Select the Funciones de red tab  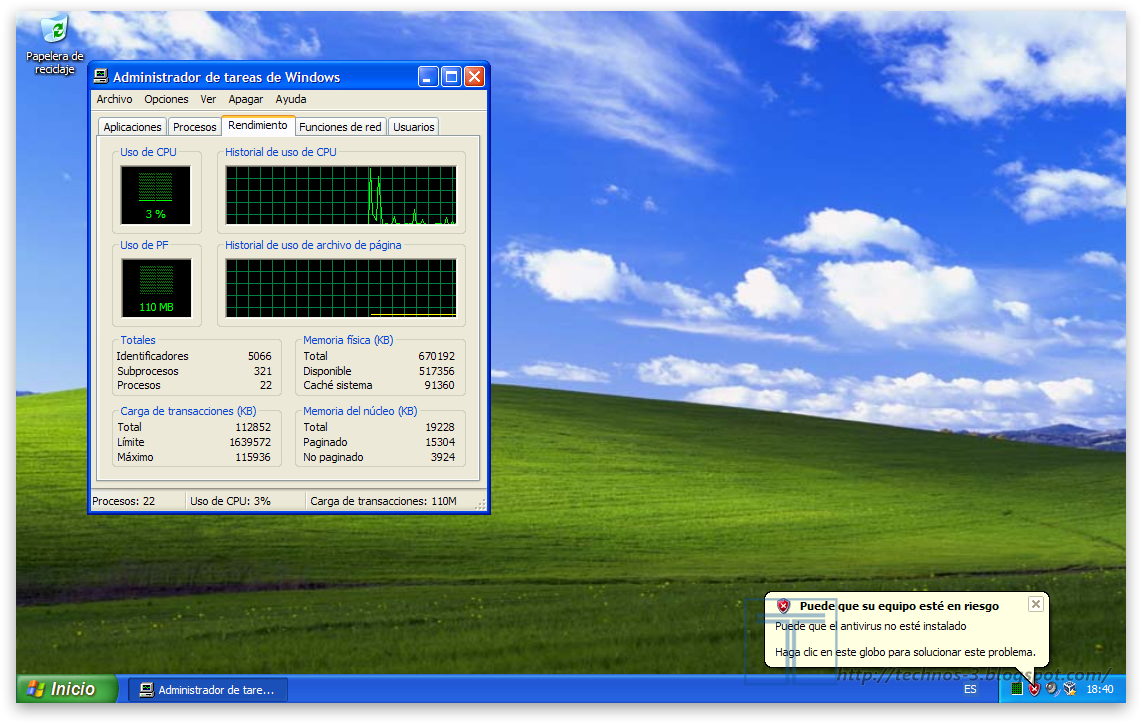pyautogui.click(x=340, y=126)
